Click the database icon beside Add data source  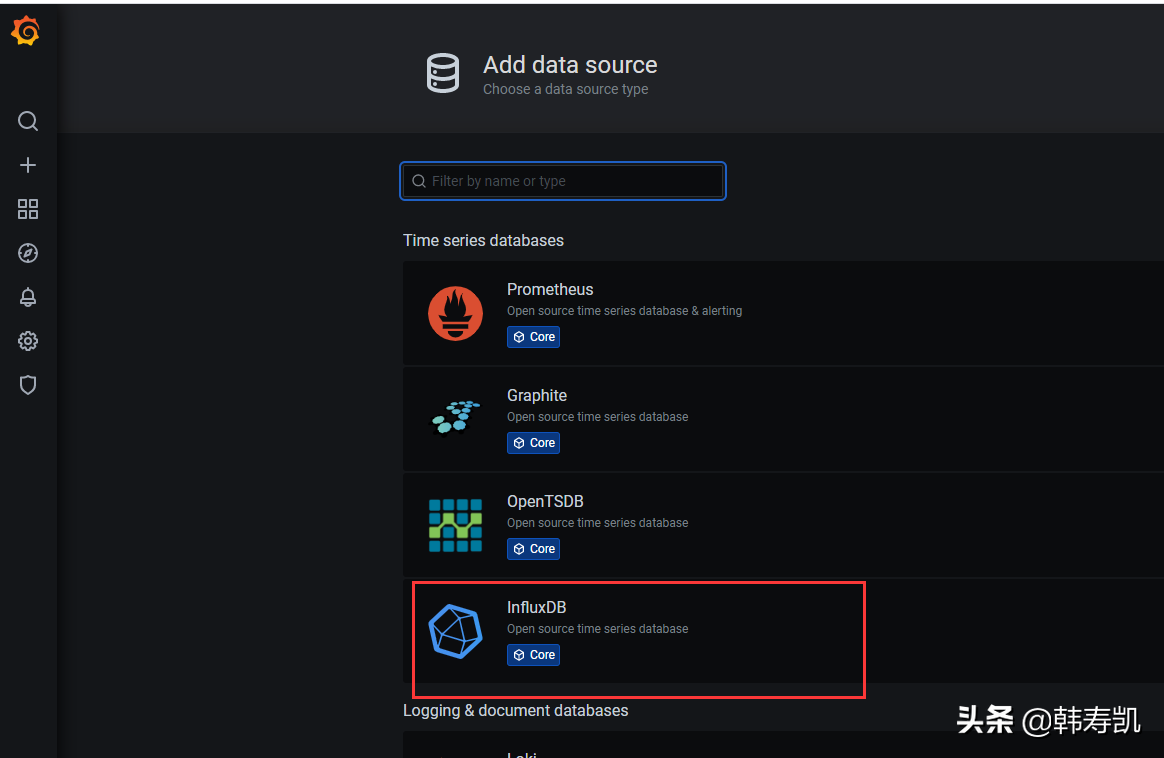tap(443, 73)
